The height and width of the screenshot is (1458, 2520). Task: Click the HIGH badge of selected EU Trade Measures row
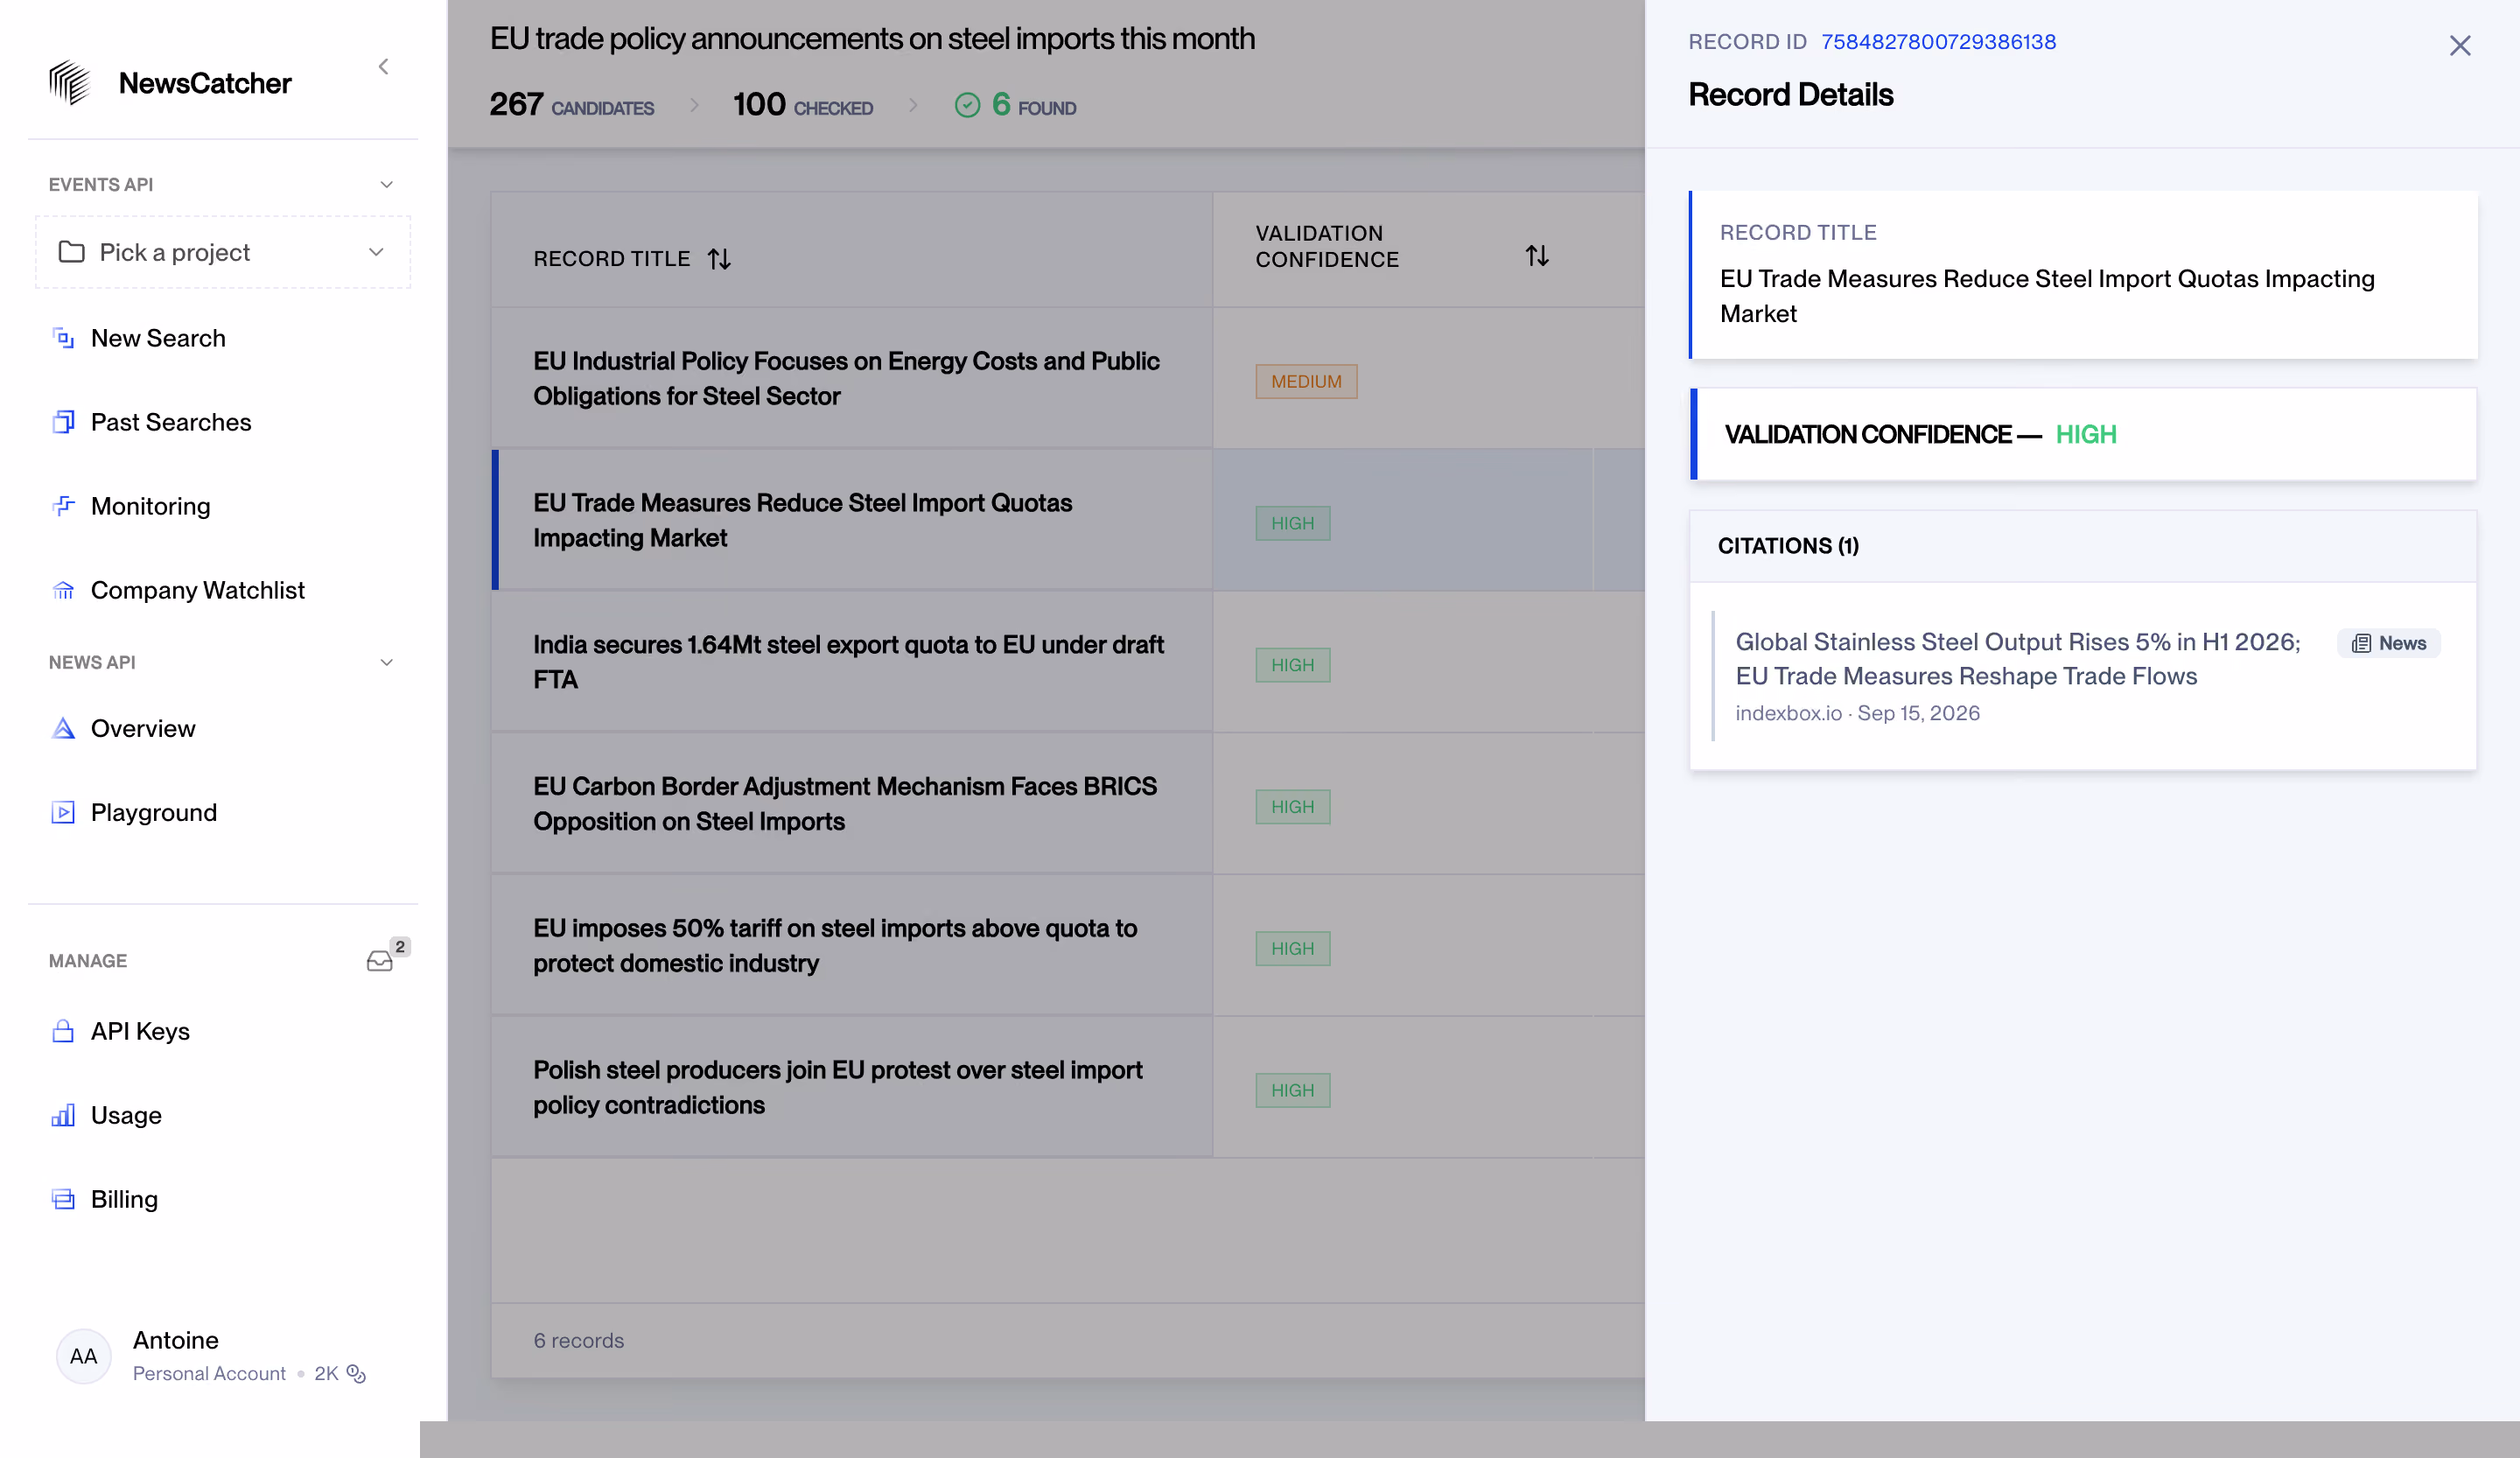click(x=1292, y=523)
